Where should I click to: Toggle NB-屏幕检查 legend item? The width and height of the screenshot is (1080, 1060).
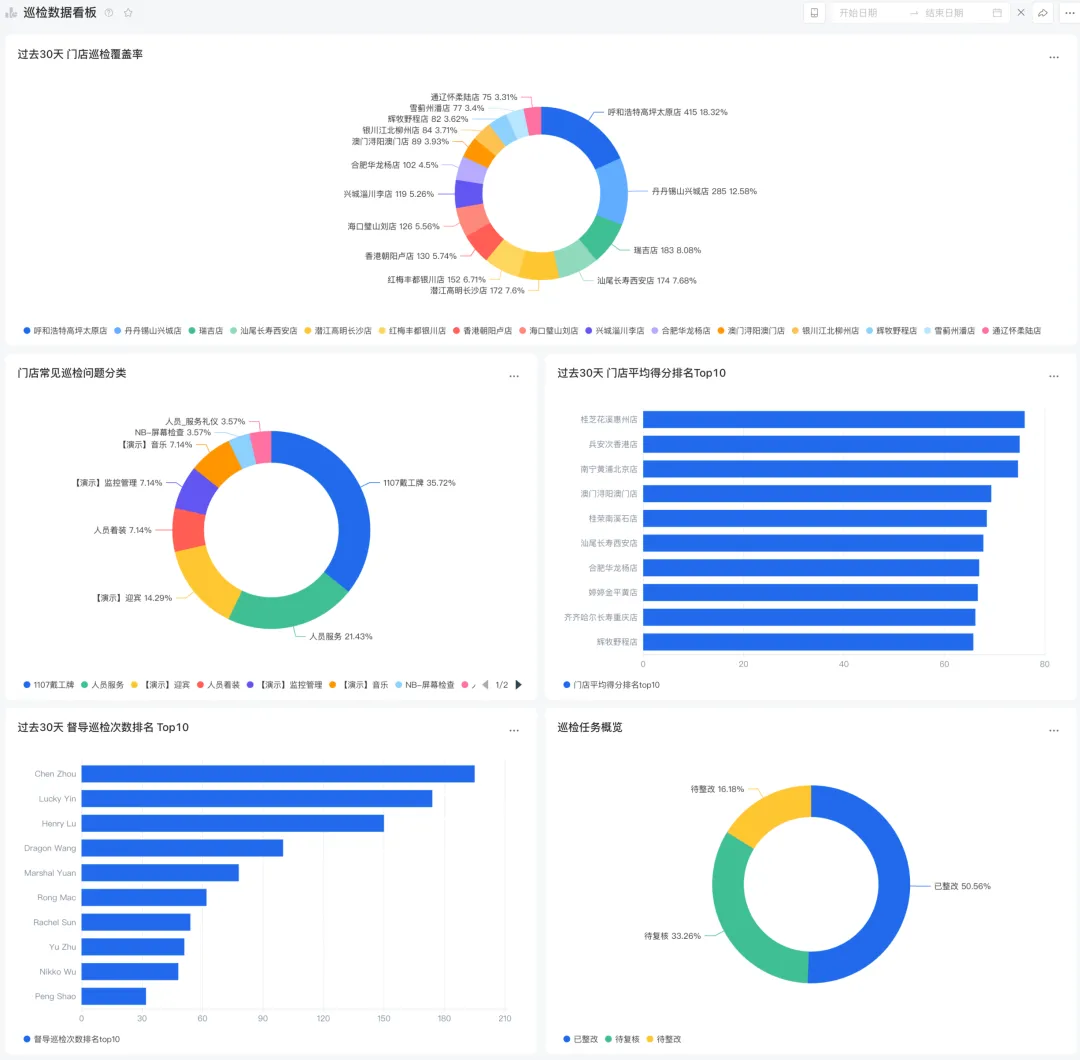click(x=425, y=685)
